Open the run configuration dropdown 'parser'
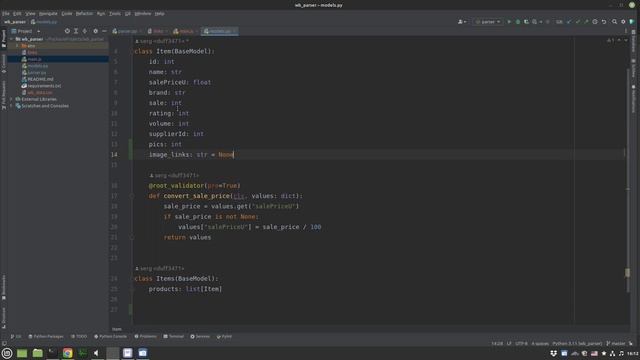Screen dimensions: 640x360 (x=488, y=22)
